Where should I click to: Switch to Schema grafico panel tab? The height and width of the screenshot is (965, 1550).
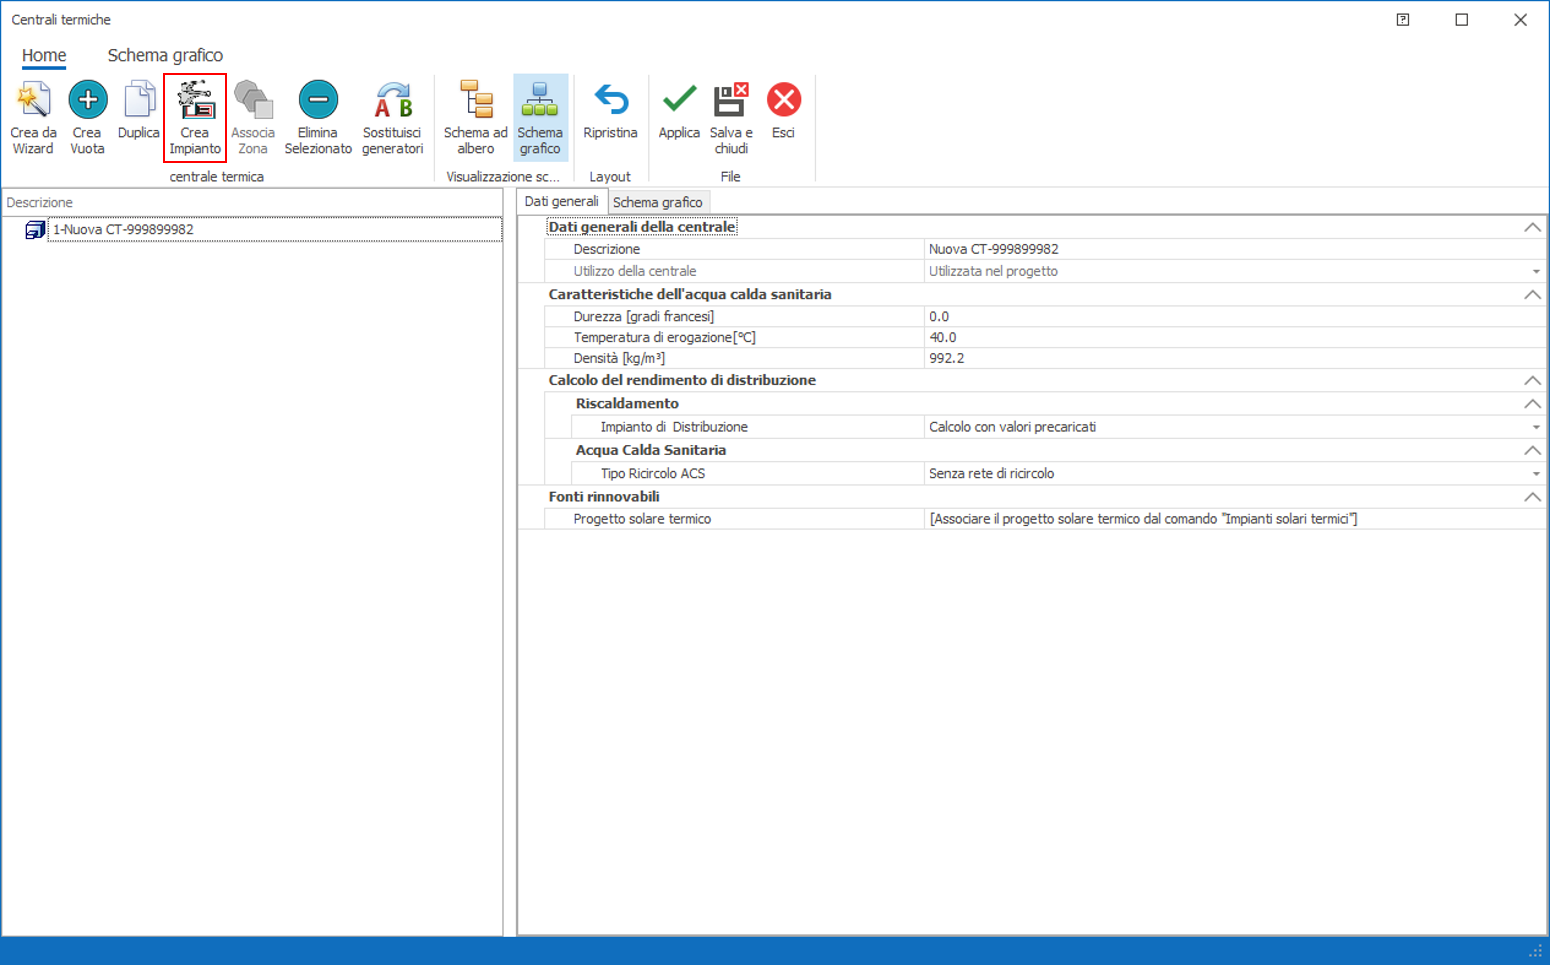pos(657,202)
